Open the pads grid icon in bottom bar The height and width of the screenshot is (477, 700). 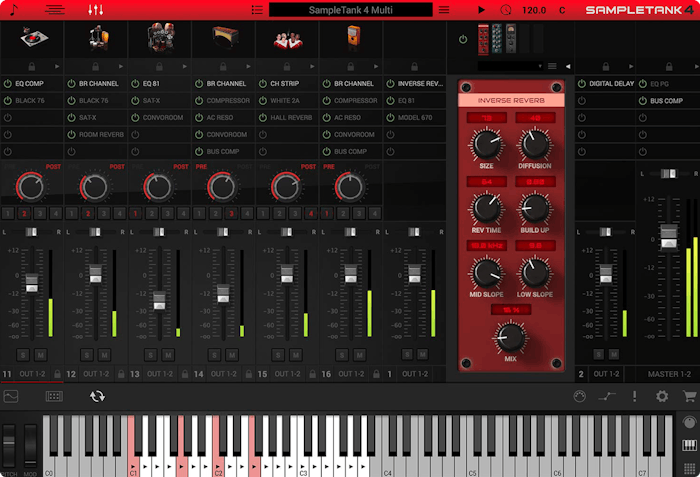click(54, 396)
